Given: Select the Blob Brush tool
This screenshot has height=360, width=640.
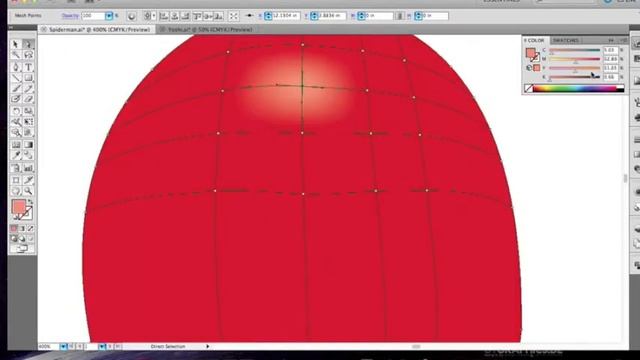Looking at the screenshot, I should [x=16, y=99].
